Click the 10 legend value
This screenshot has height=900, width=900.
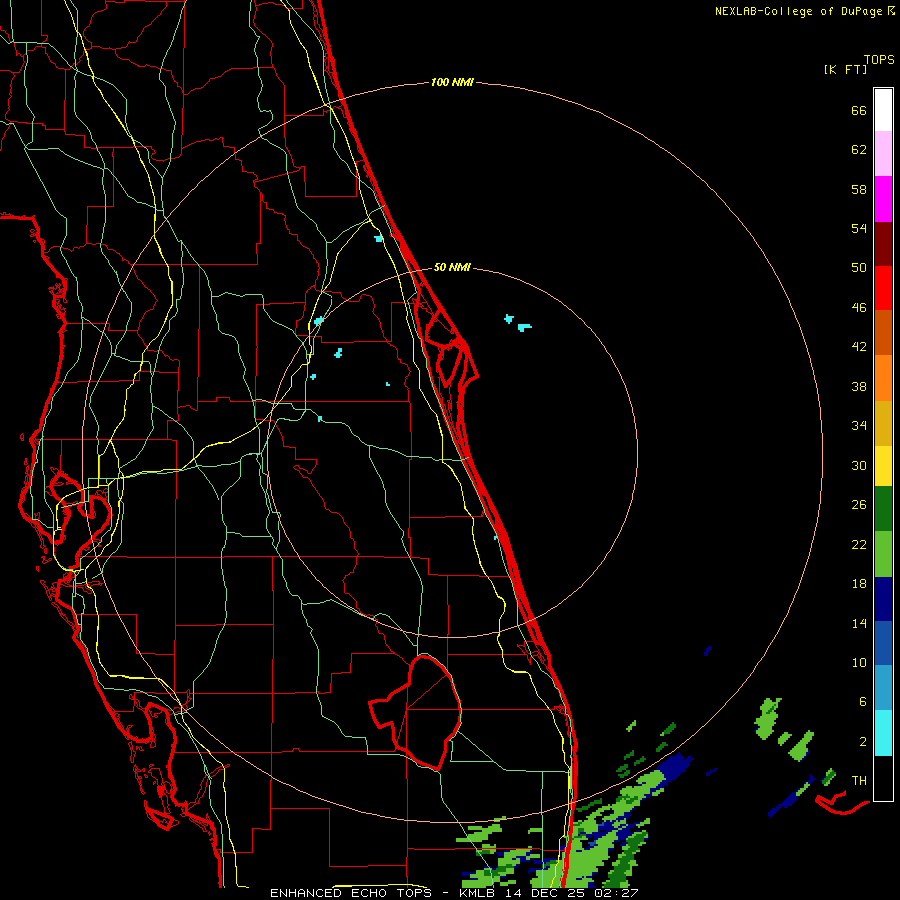859,663
